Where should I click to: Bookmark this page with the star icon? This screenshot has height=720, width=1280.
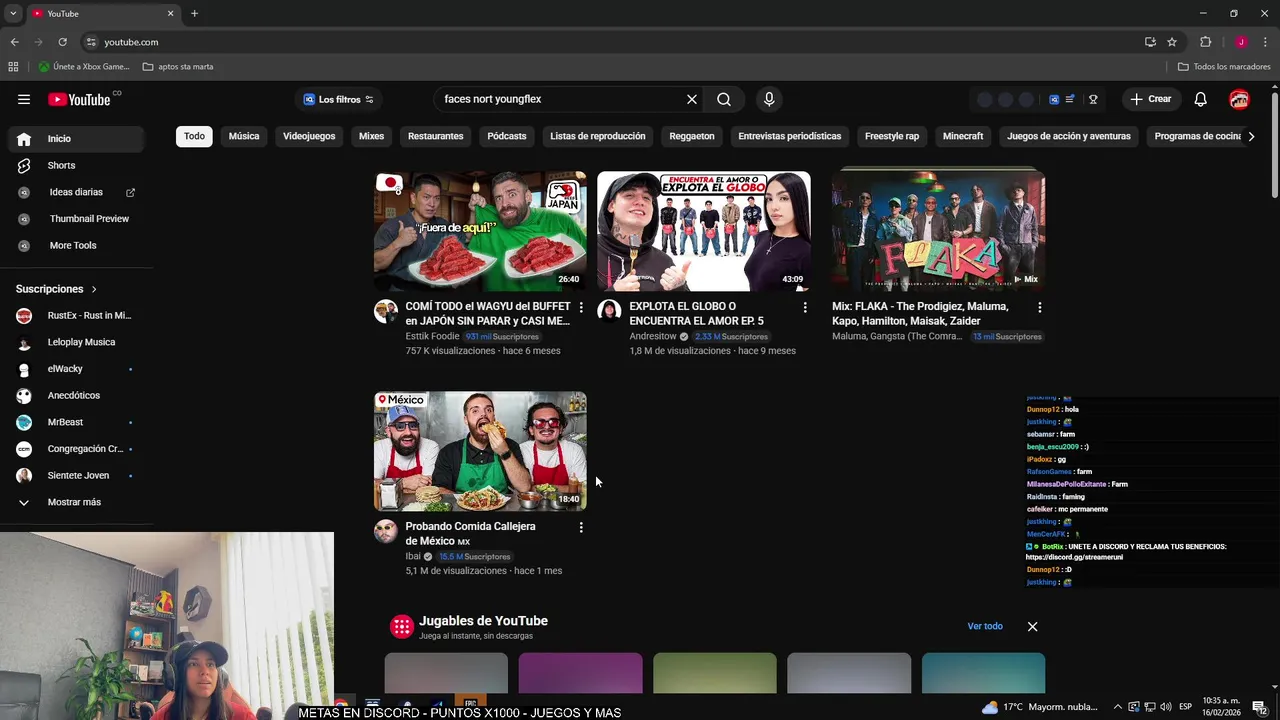tap(1172, 42)
